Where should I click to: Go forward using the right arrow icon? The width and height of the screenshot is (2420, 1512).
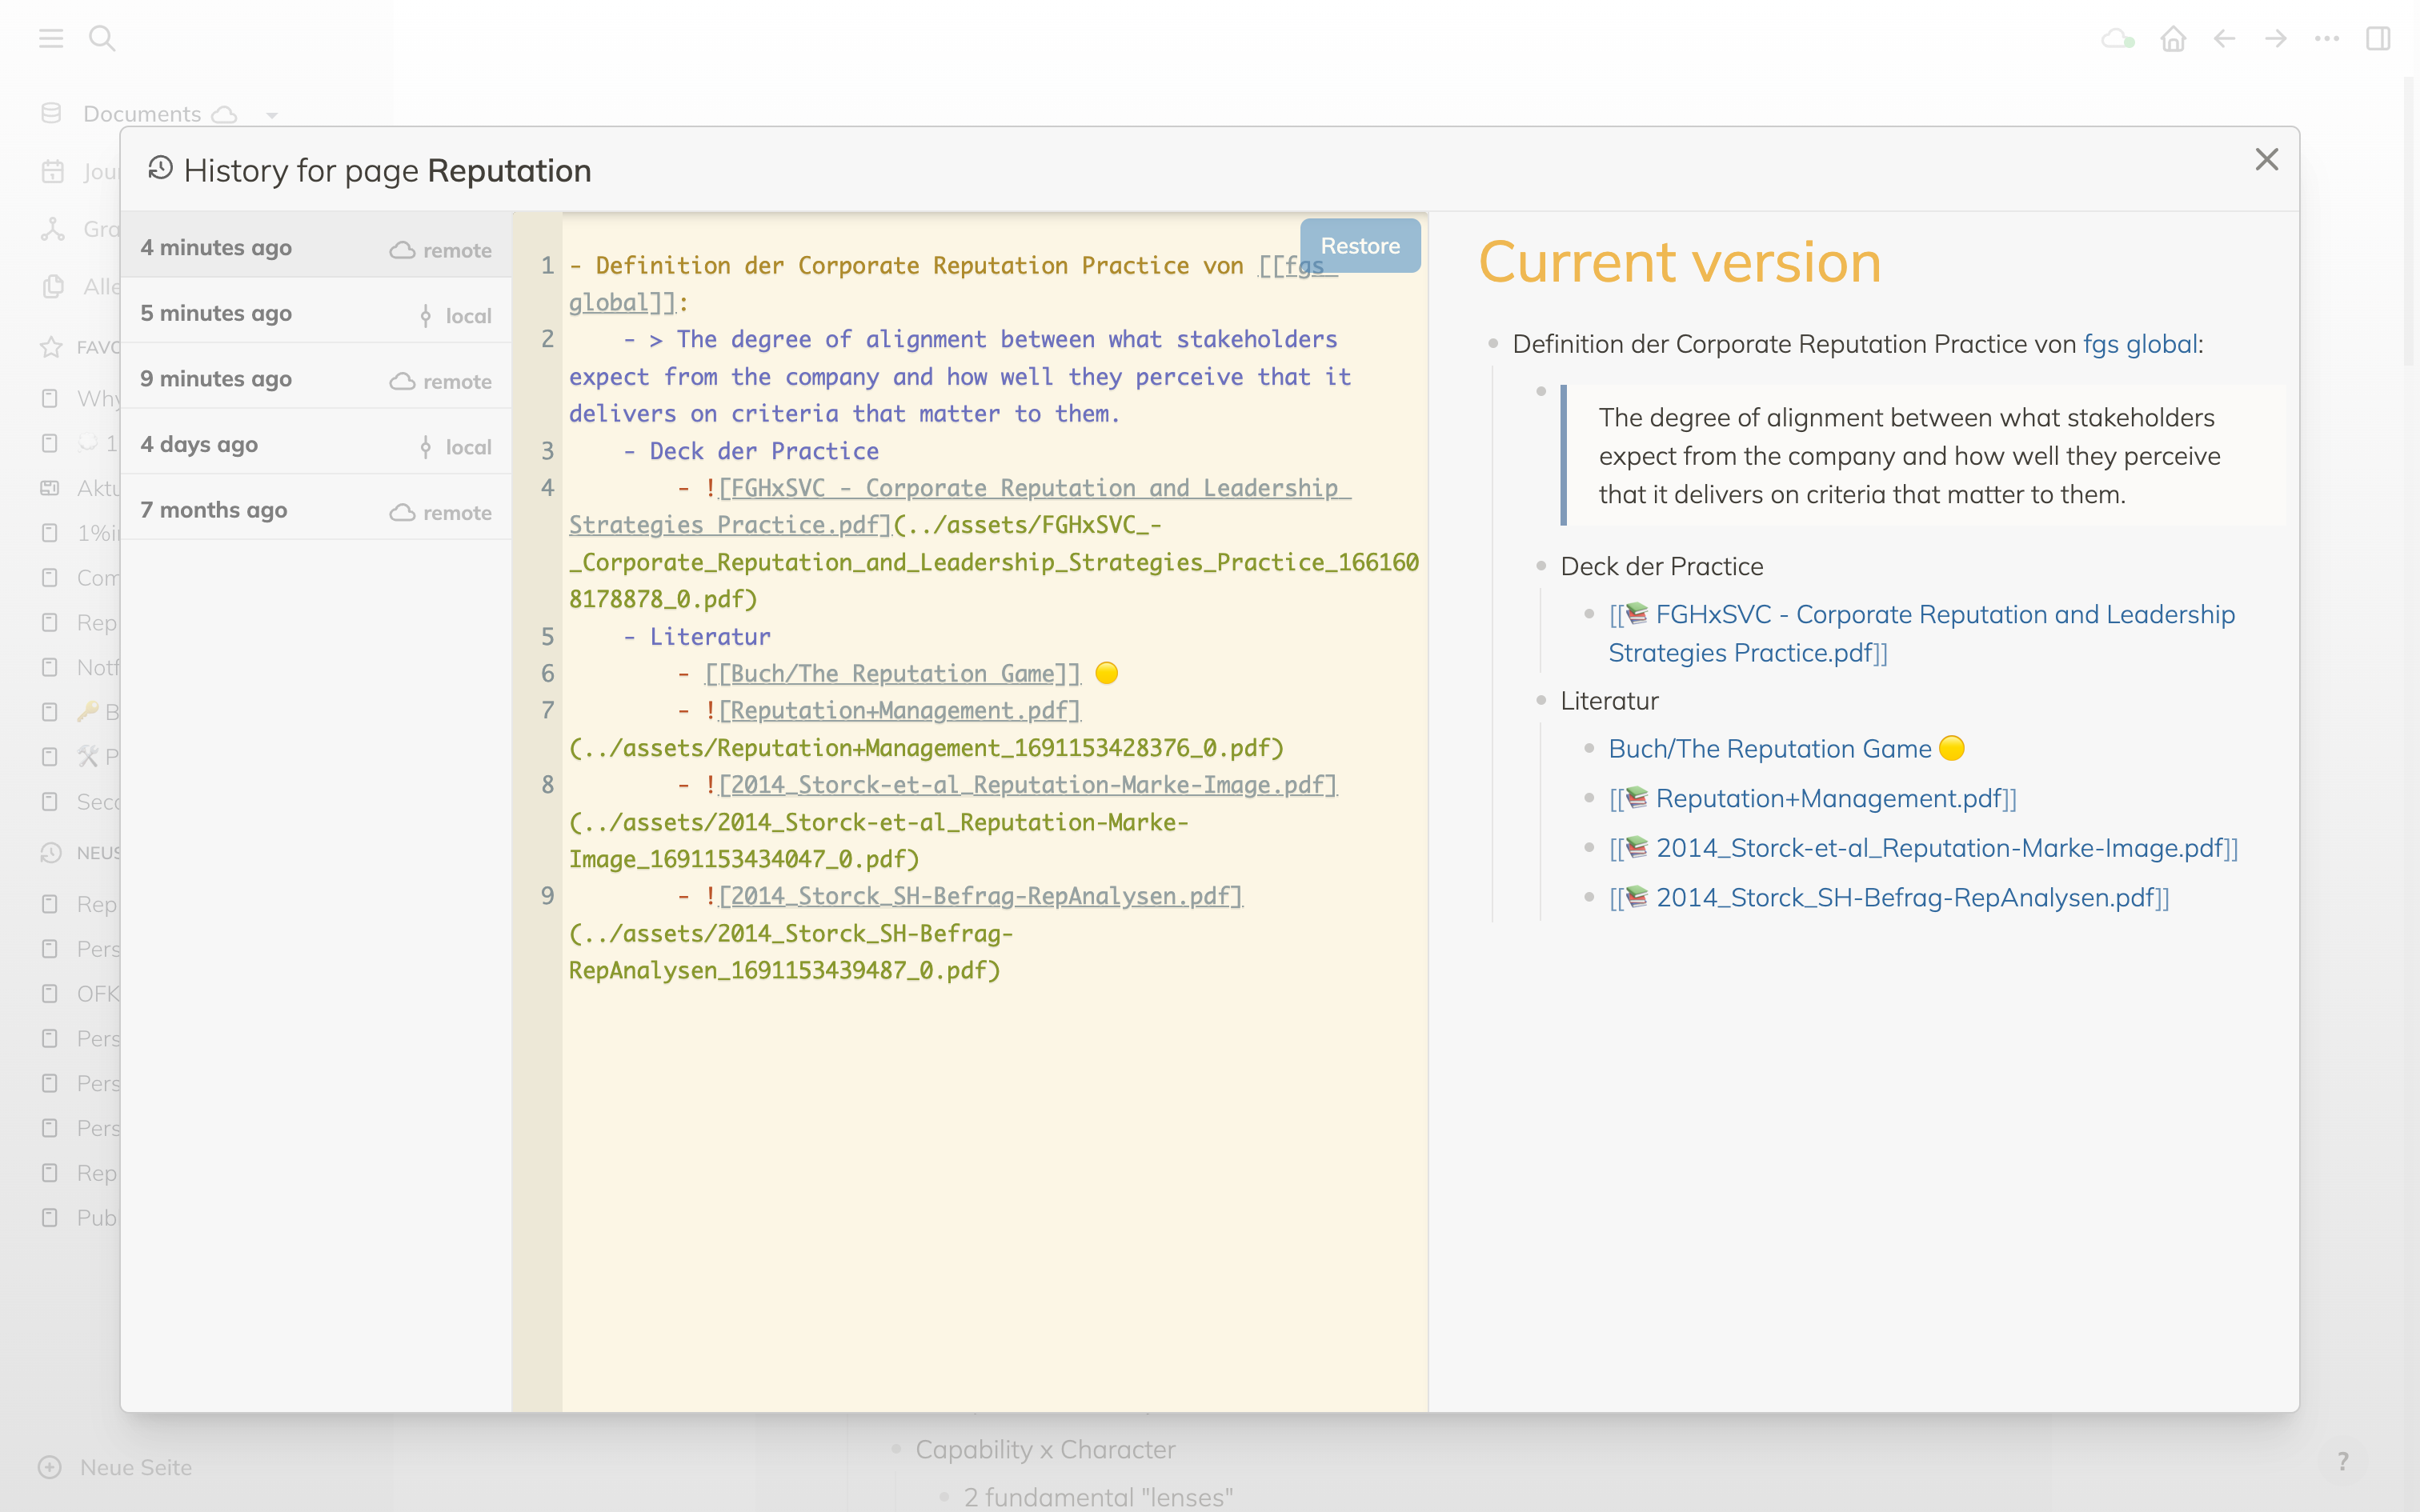(2274, 39)
